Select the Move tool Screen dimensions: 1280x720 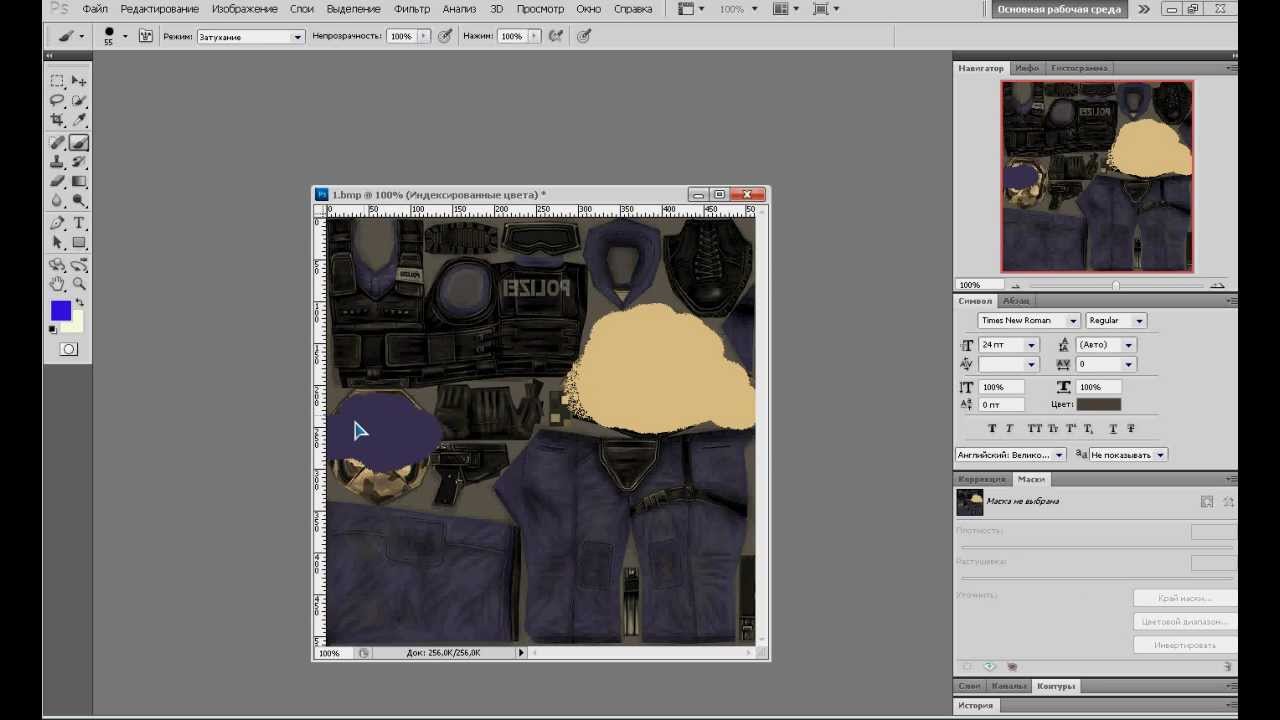[79, 81]
